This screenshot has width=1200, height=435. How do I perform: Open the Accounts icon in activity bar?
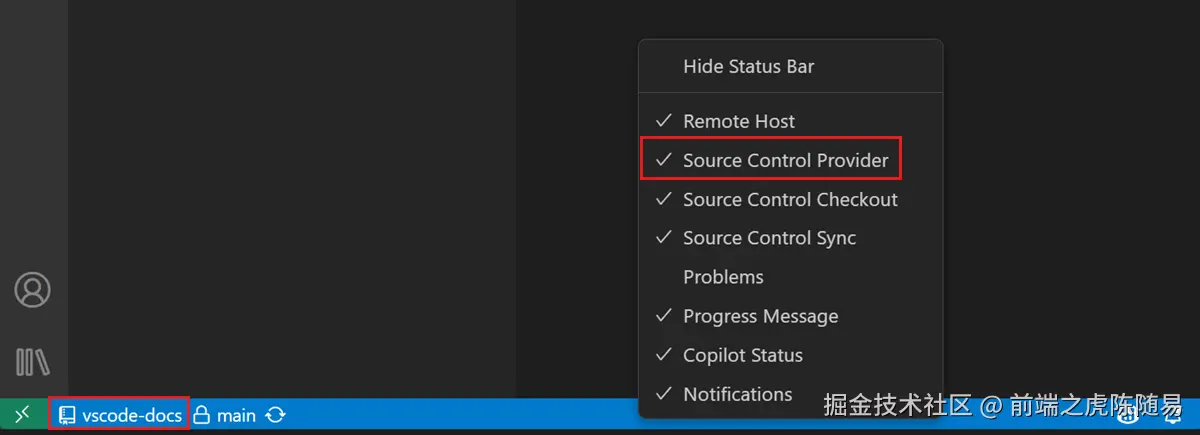coord(33,290)
